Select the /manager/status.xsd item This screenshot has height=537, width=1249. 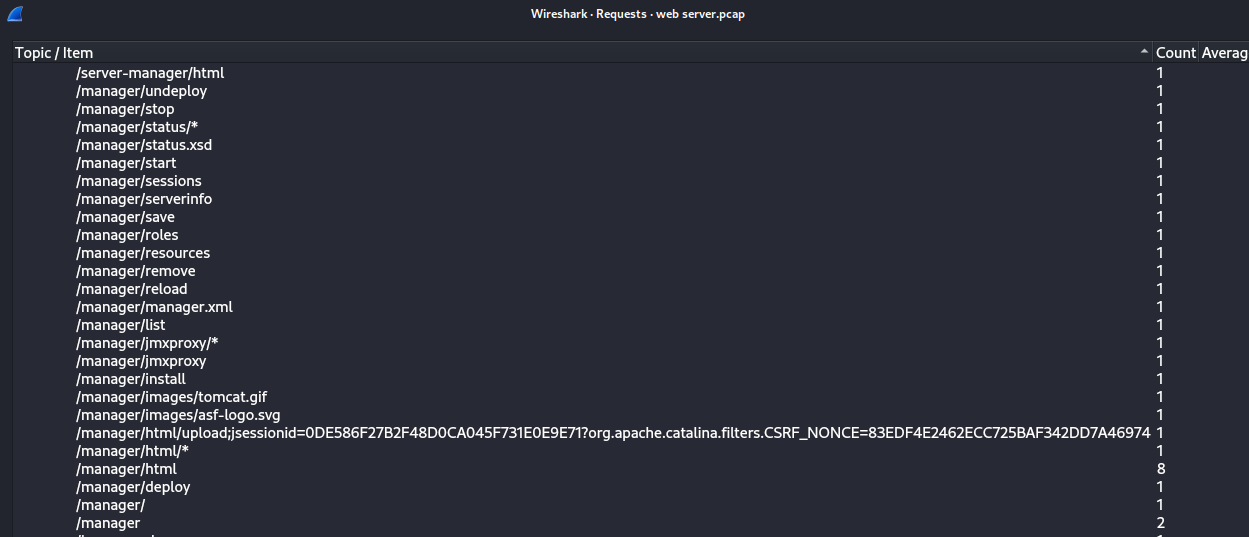[x=144, y=145]
